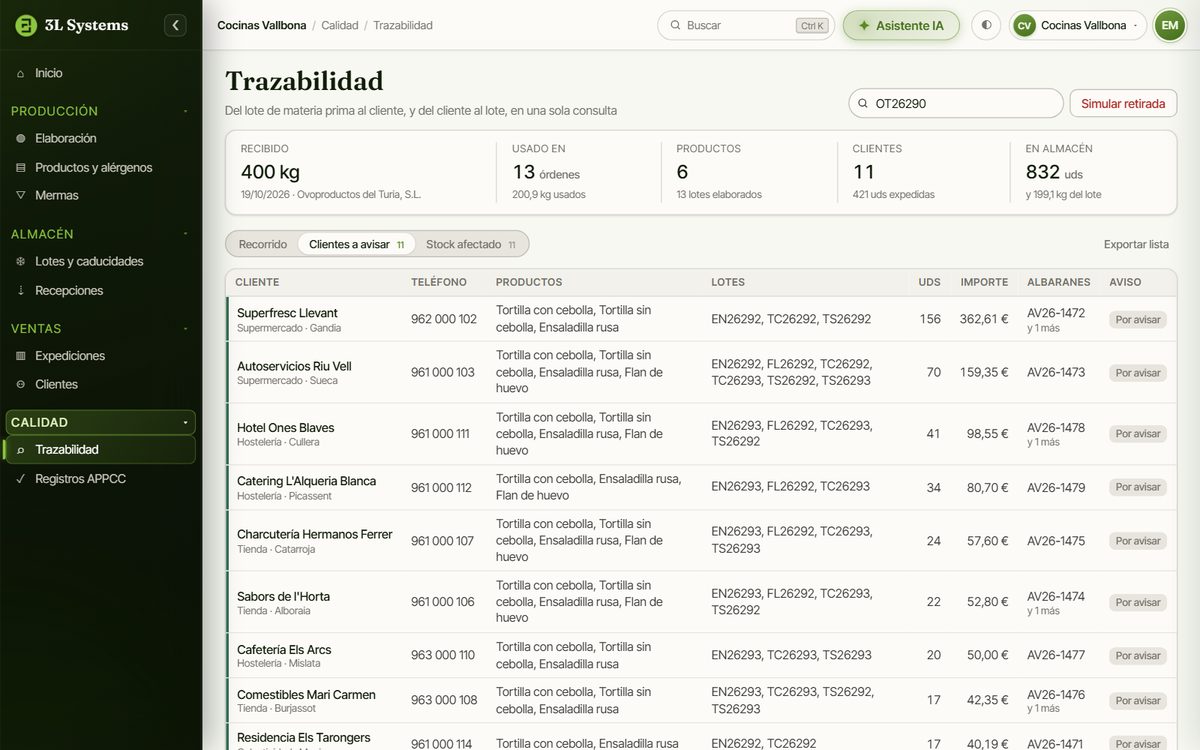Click albarán AV26-1479
Viewport: 1200px width, 750px height.
pyautogui.click(x=1056, y=487)
